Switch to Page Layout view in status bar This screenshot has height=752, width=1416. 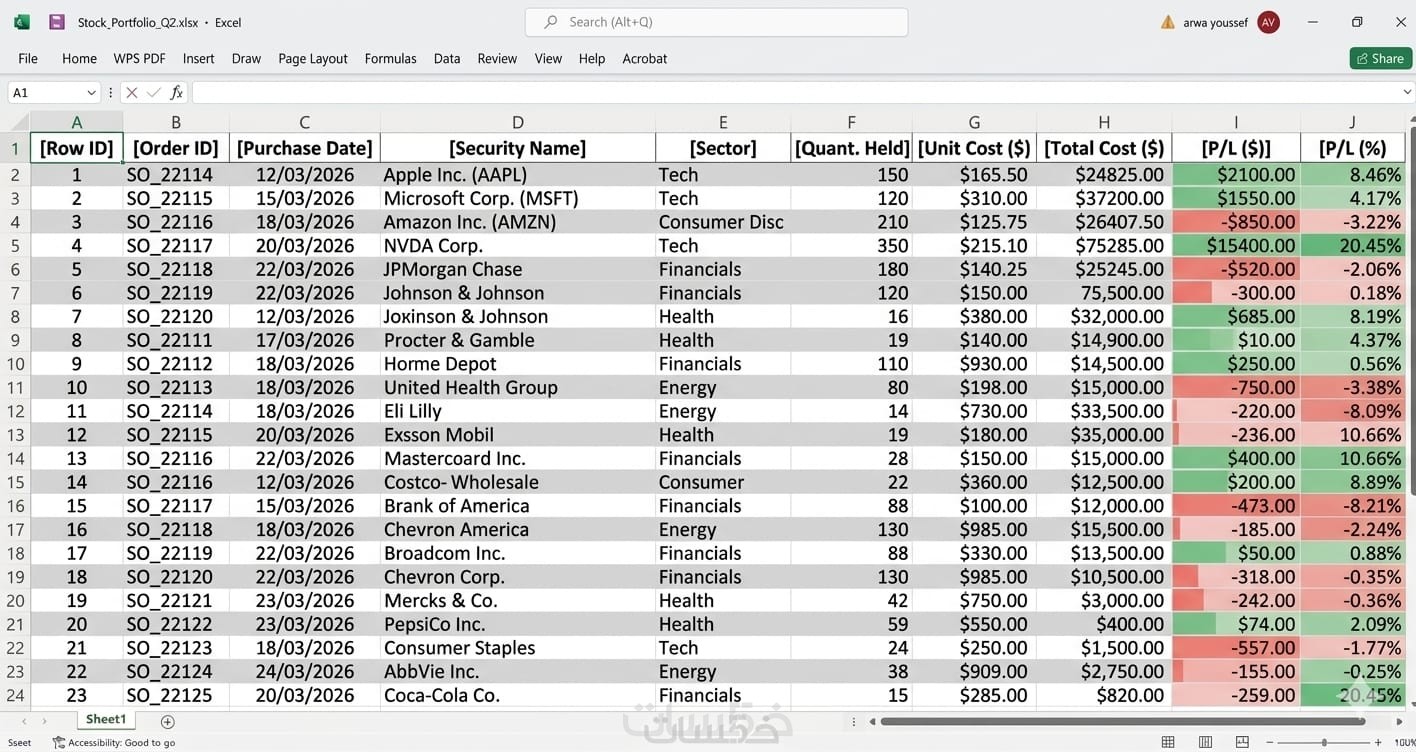click(x=1205, y=742)
